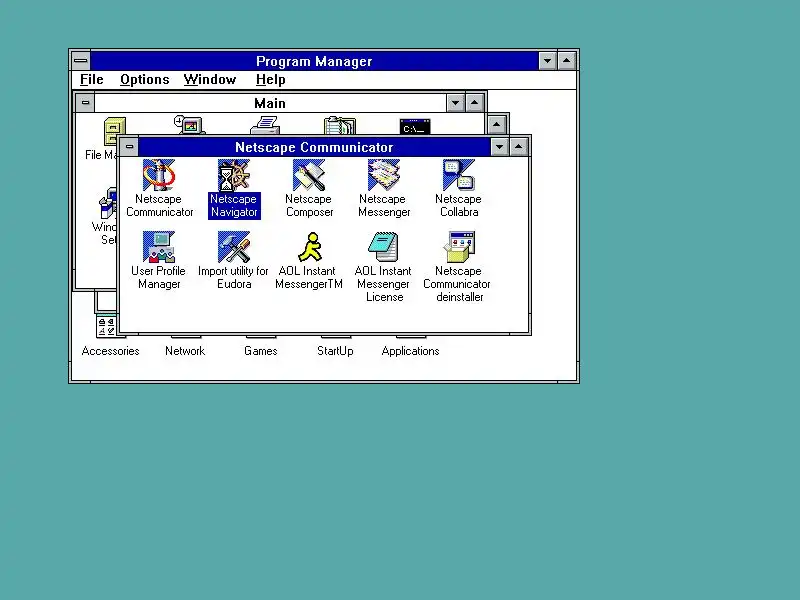Select Netscape Communicator deinstaller icon
The height and width of the screenshot is (600, 800).
[459, 247]
